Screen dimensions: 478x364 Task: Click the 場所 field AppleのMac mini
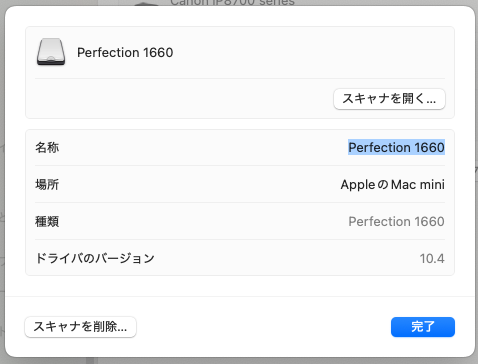tap(392, 184)
